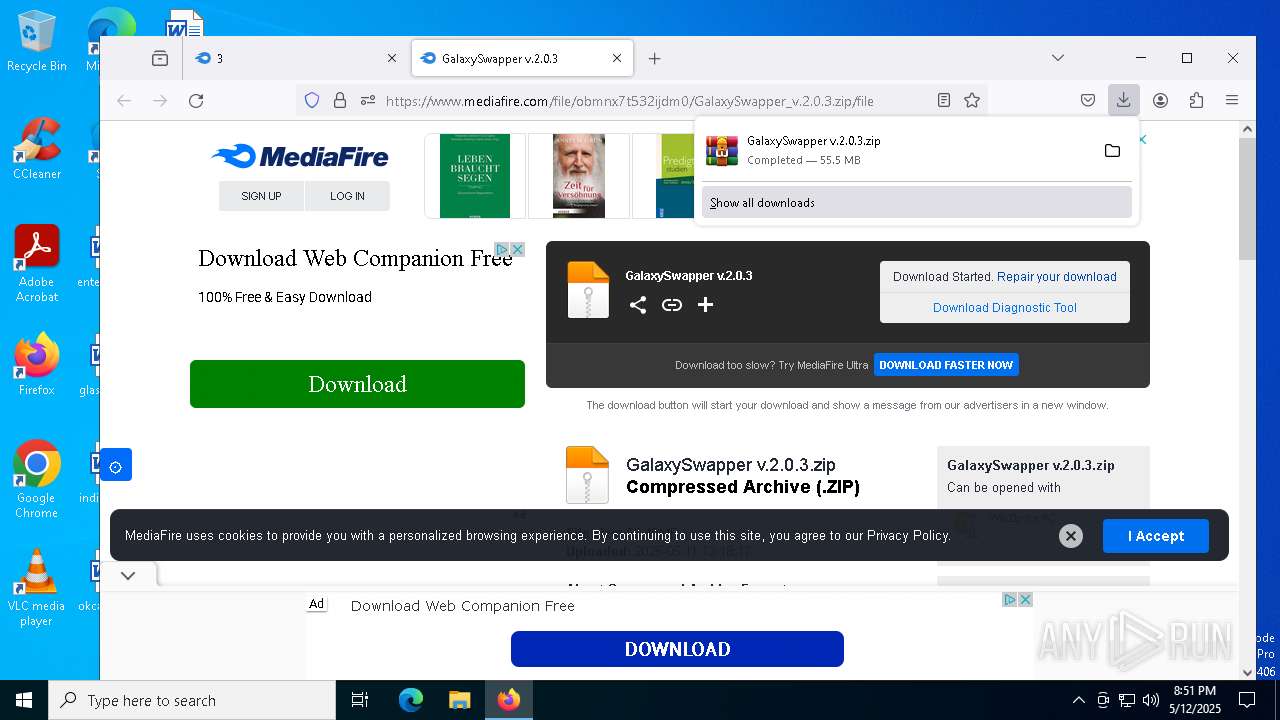Expand the list all tabs chevron

tap(1058, 58)
